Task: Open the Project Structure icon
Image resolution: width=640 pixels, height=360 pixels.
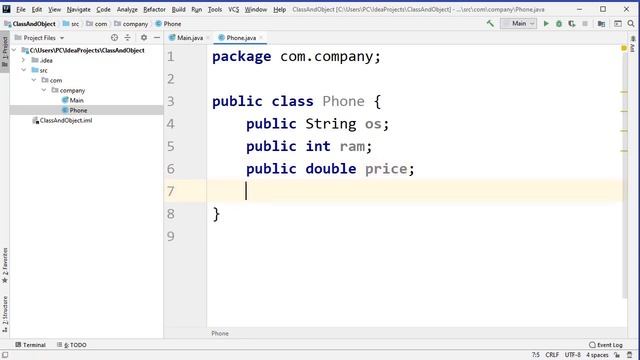Action: pos(601,24)
